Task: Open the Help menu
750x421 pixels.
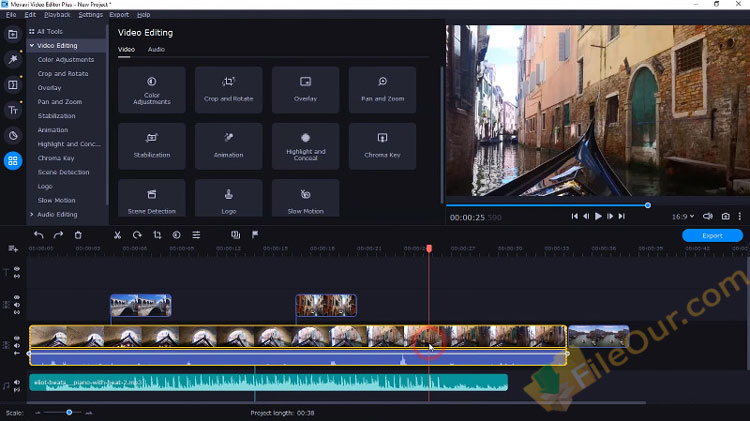Action: click(143, 15)
